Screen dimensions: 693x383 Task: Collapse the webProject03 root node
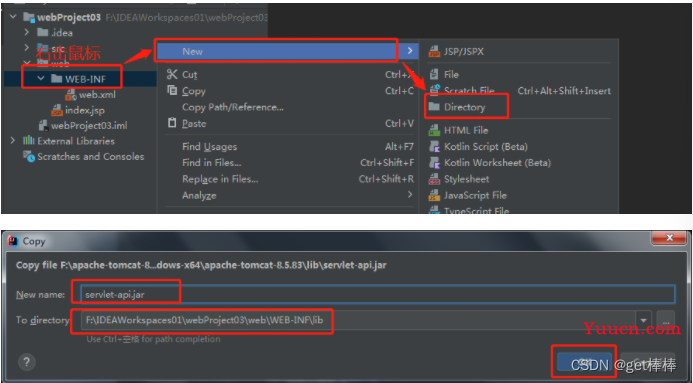(x=13, y=17)
